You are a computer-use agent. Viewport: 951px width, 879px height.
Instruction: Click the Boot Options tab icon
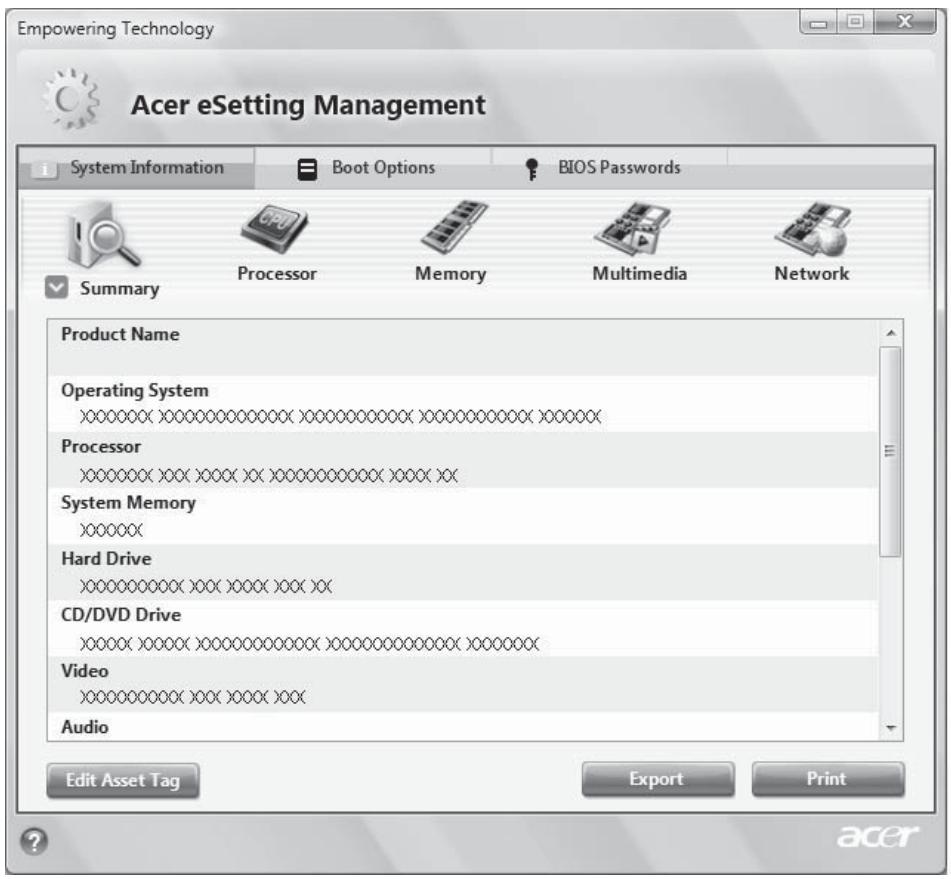pos(307,169)
